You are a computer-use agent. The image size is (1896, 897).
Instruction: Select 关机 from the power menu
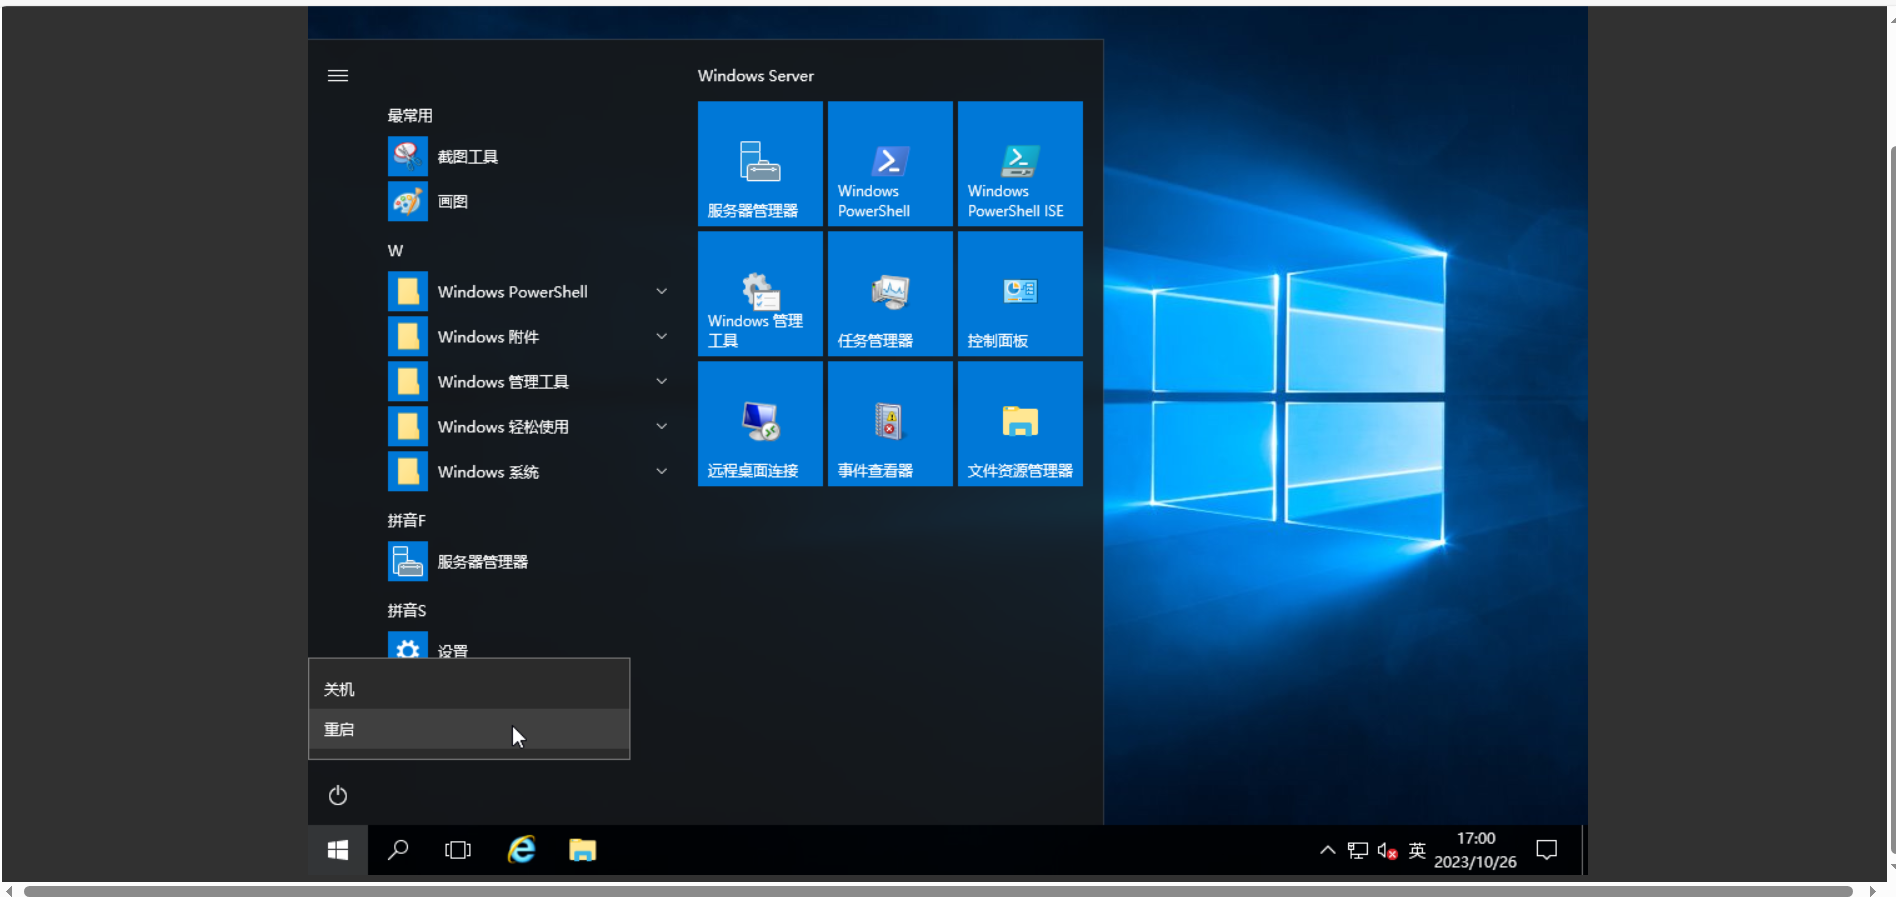coord(469,689)
